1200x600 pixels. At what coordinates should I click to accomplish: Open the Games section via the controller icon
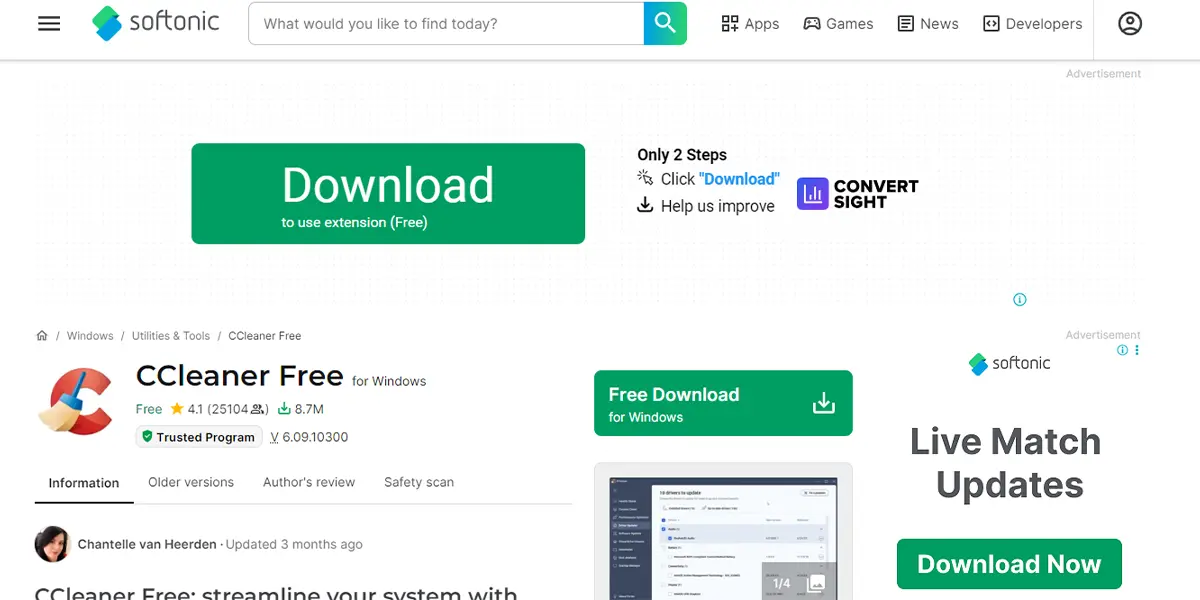[x=813, y=23]
